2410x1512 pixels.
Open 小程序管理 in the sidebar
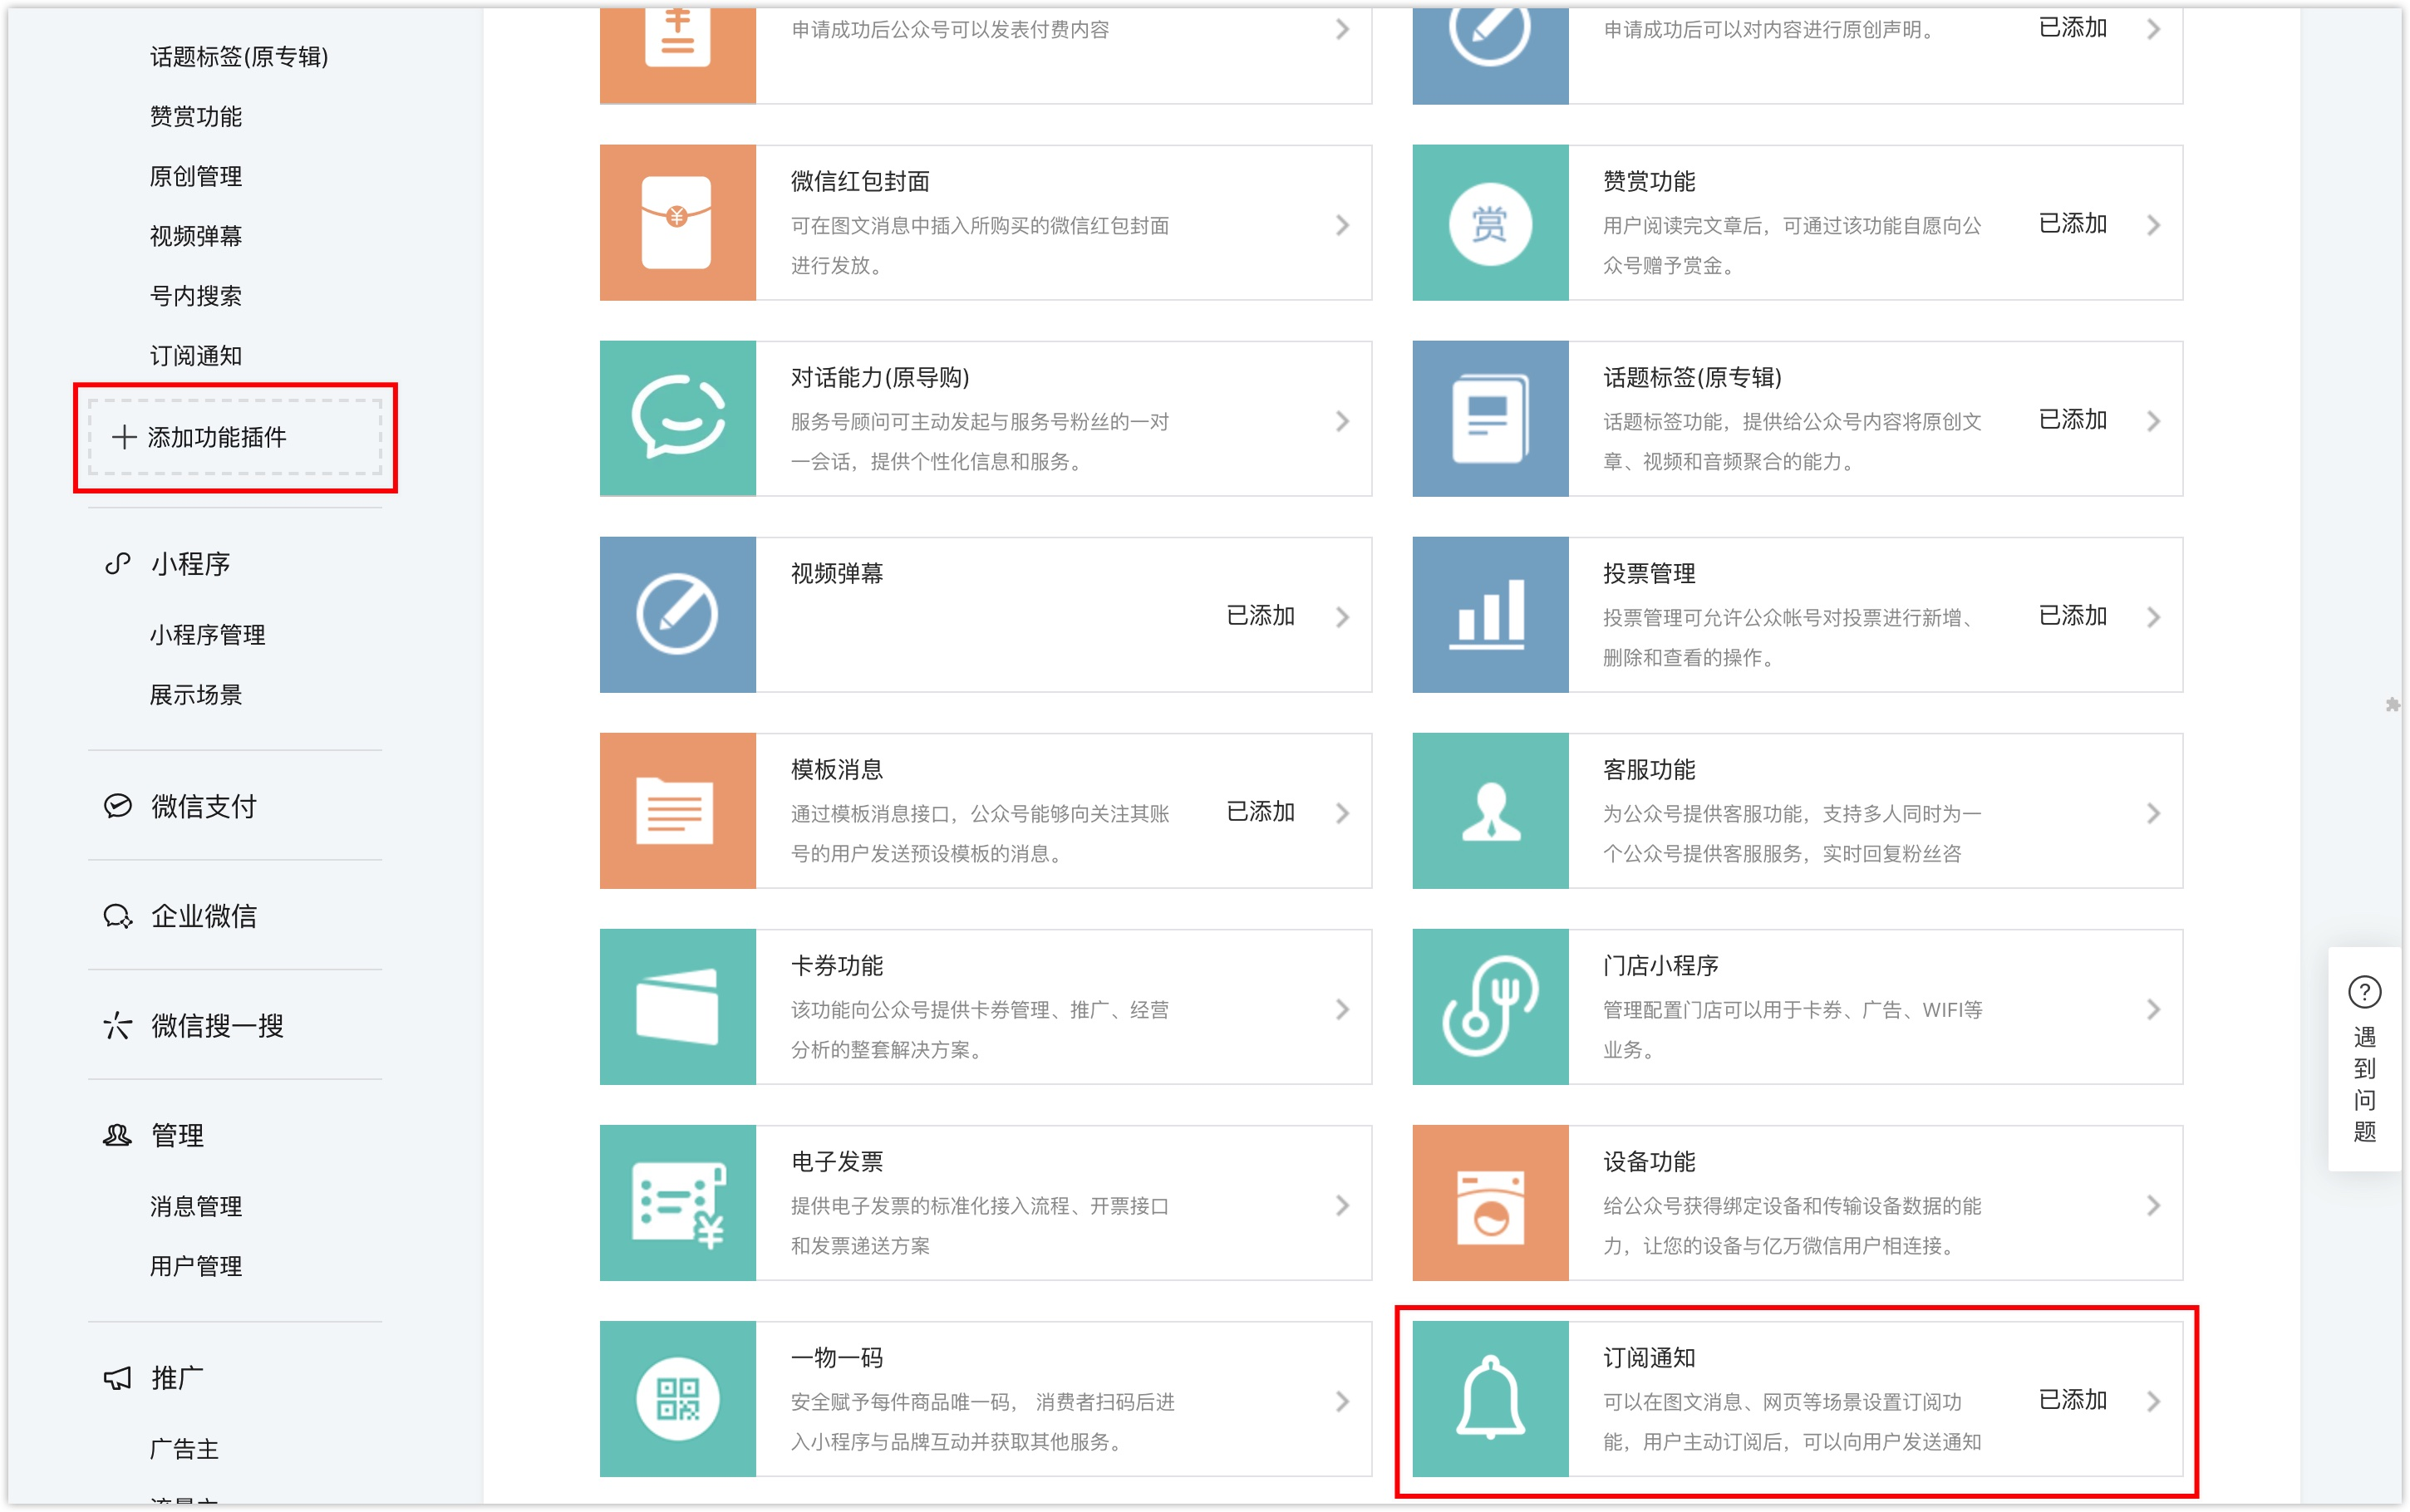point(207,635)
